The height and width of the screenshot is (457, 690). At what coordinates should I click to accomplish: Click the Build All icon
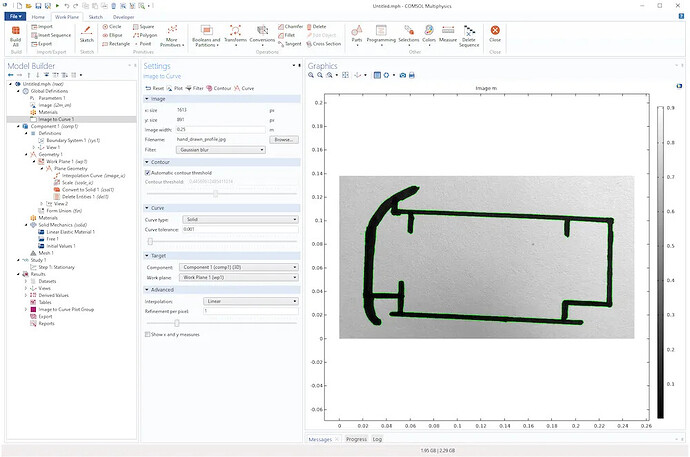point(15,33)
